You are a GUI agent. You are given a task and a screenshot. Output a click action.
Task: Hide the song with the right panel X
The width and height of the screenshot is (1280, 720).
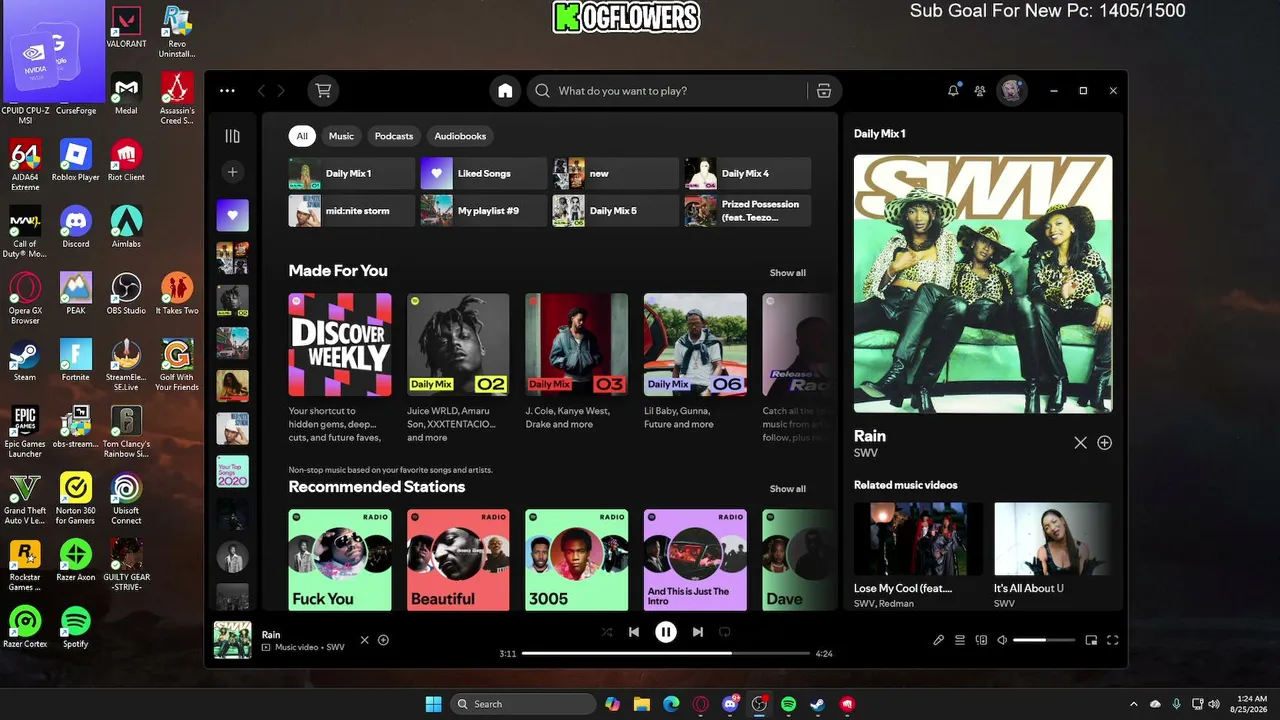click(x=1081, y=443)
